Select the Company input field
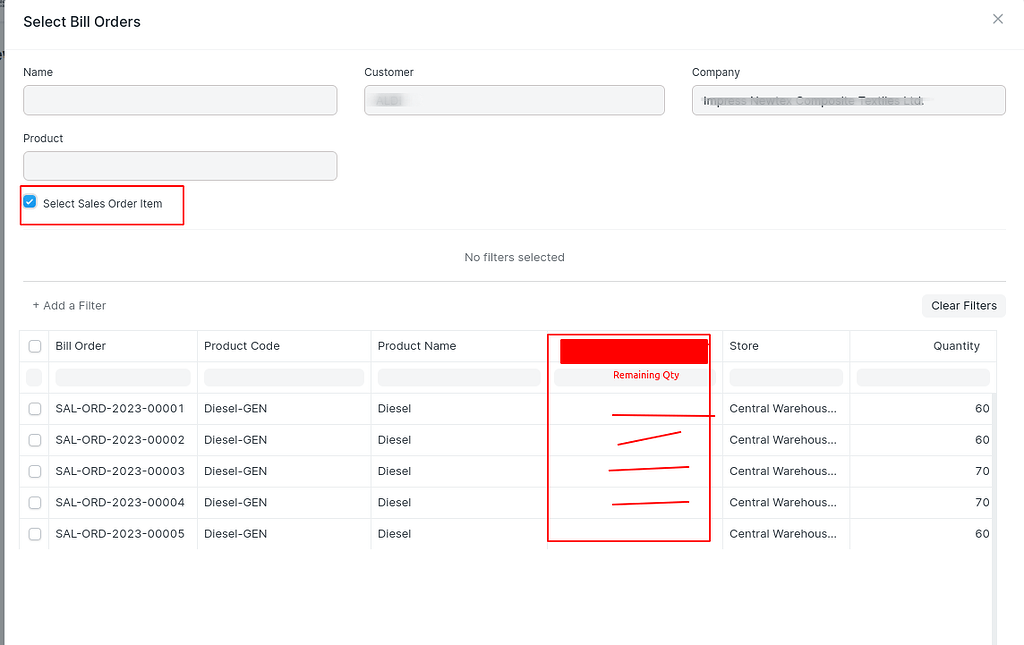 [848, 100]
